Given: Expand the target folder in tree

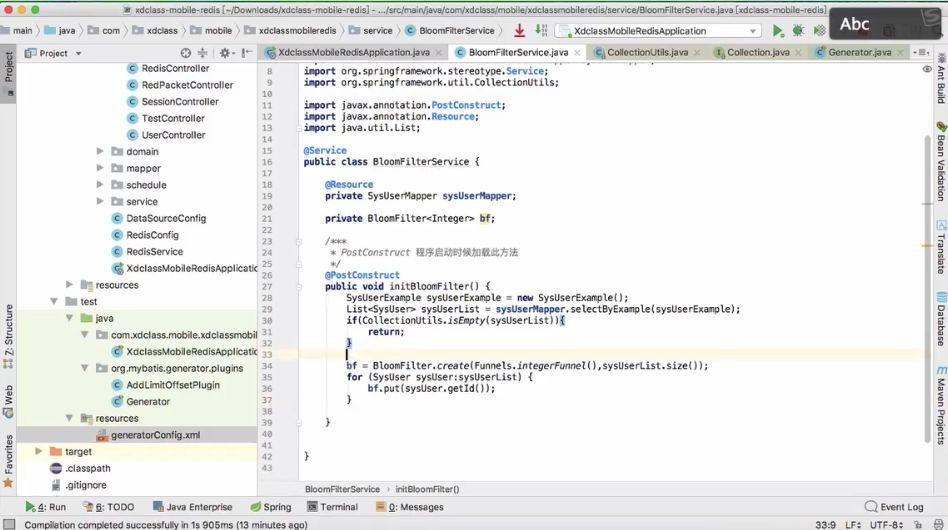Looking at the screenshot, I should click(40, 452).
